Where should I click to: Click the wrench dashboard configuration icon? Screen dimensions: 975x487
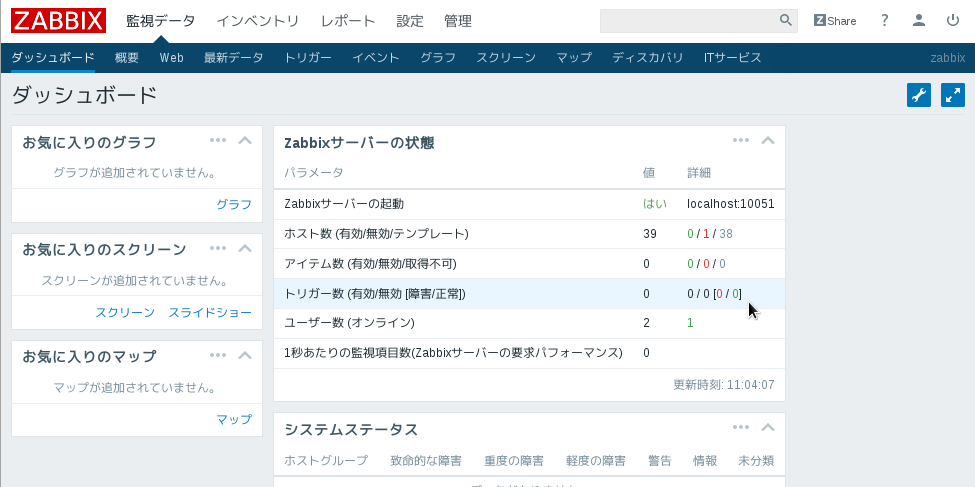pyautogui.click(x=919, y=95)
